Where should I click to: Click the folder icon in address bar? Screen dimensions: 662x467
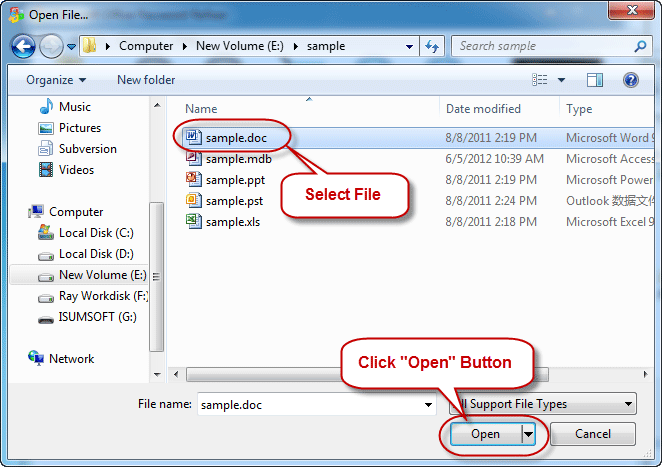(x=90, y=46)
